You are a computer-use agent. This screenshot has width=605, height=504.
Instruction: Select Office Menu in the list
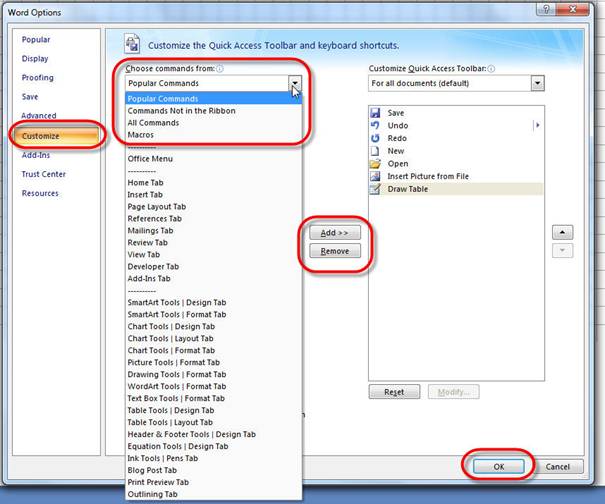(213, 159)
